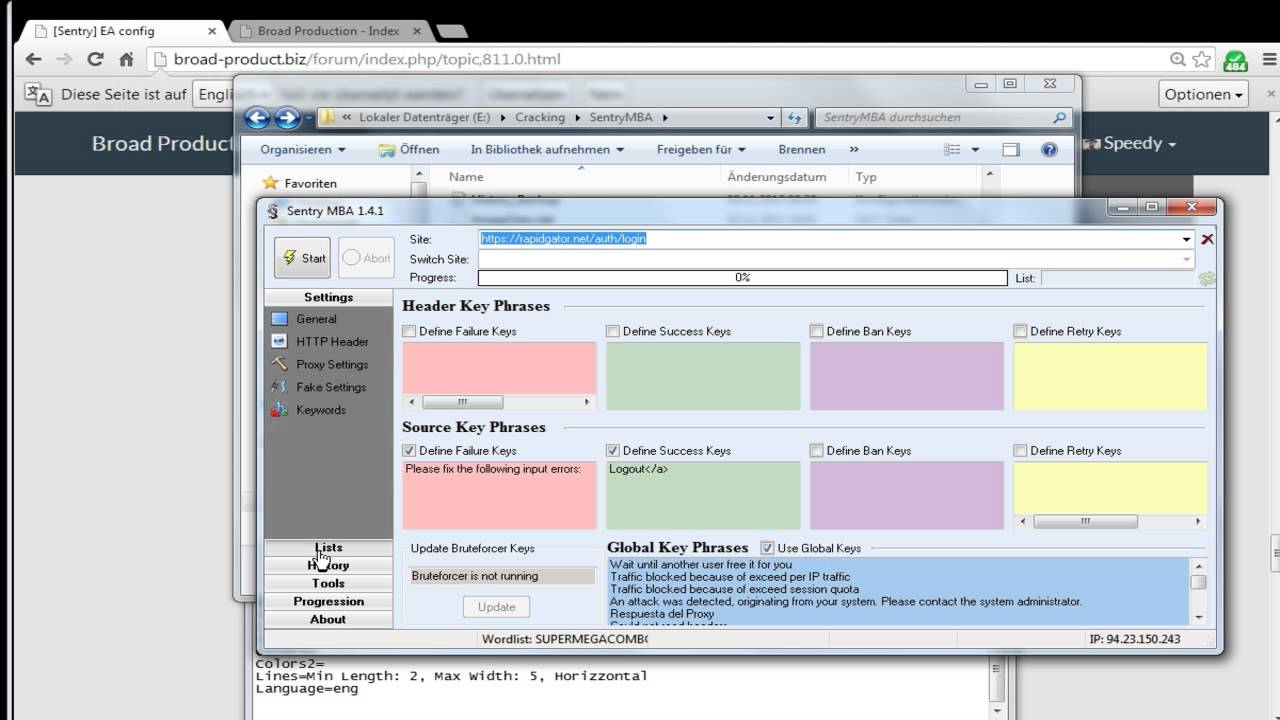
Task: Select 'Traffic blocked because of exceed session quota'
Action: [734, 589]
